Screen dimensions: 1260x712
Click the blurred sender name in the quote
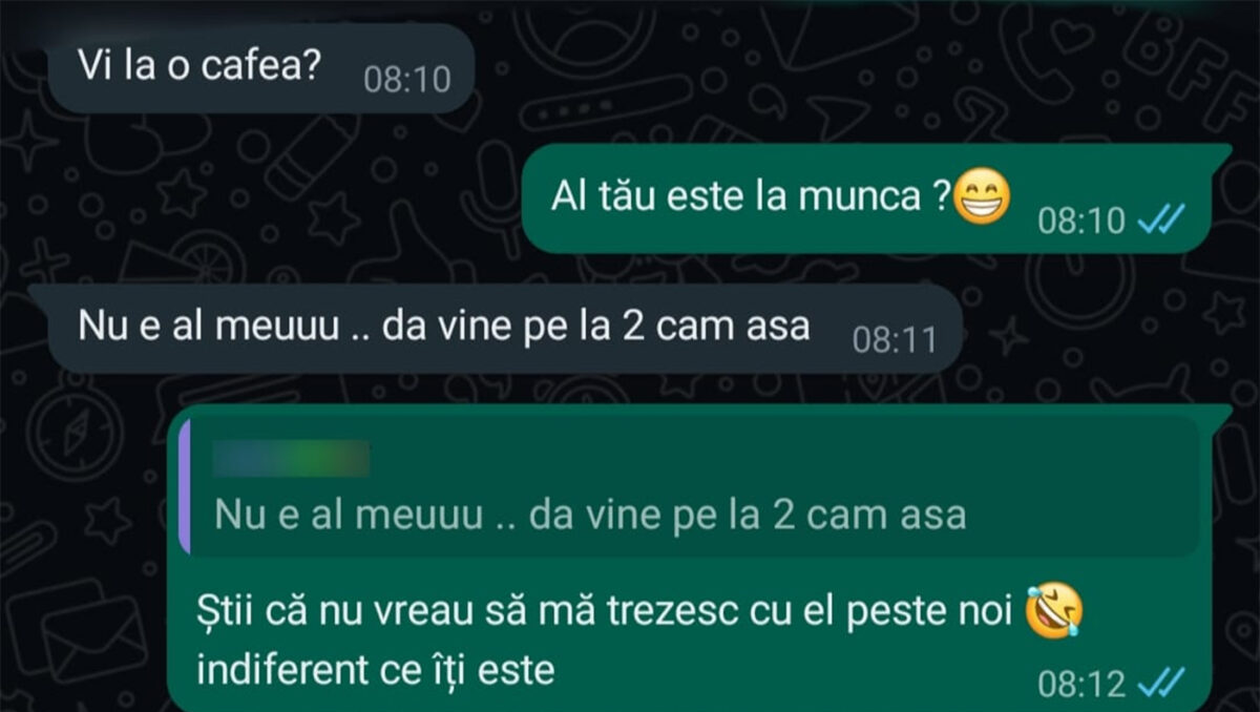tap(292, 459)
